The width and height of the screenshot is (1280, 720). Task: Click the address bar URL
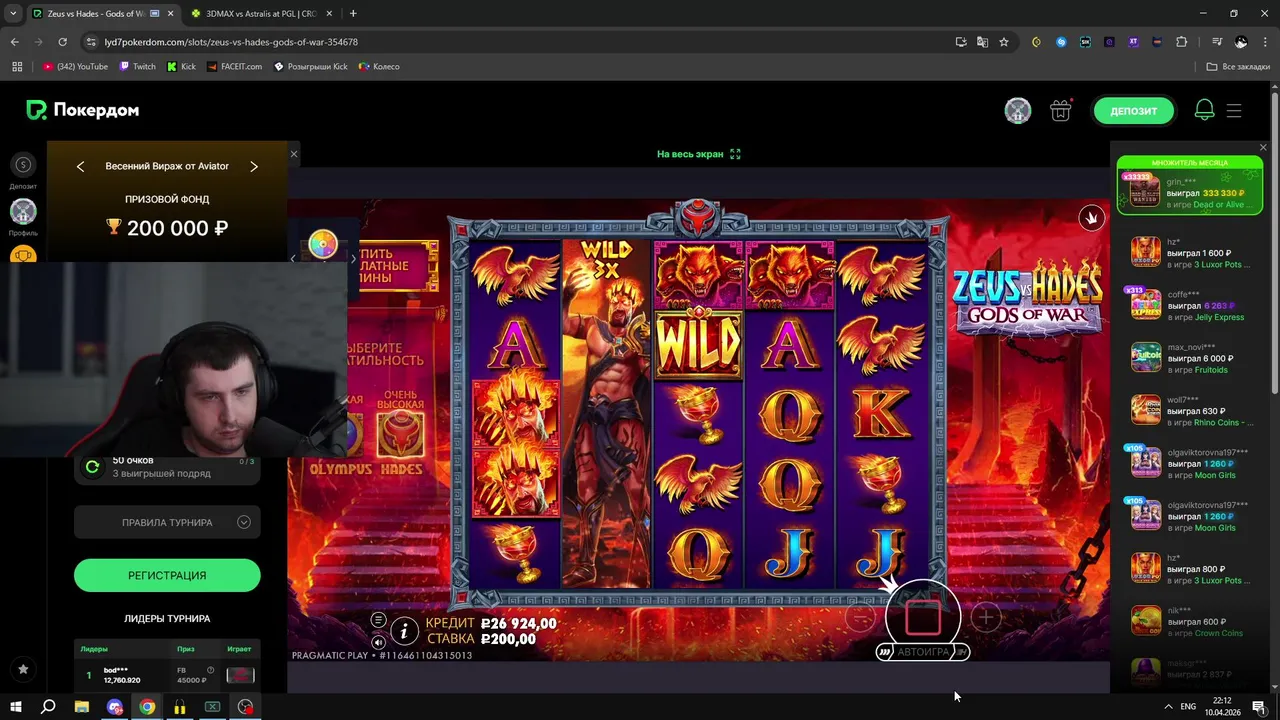point(231,42)
